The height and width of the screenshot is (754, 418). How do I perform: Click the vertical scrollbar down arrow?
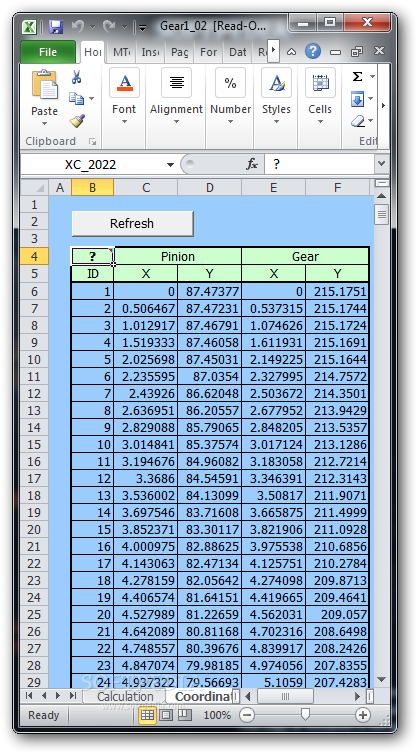[381, 679]
